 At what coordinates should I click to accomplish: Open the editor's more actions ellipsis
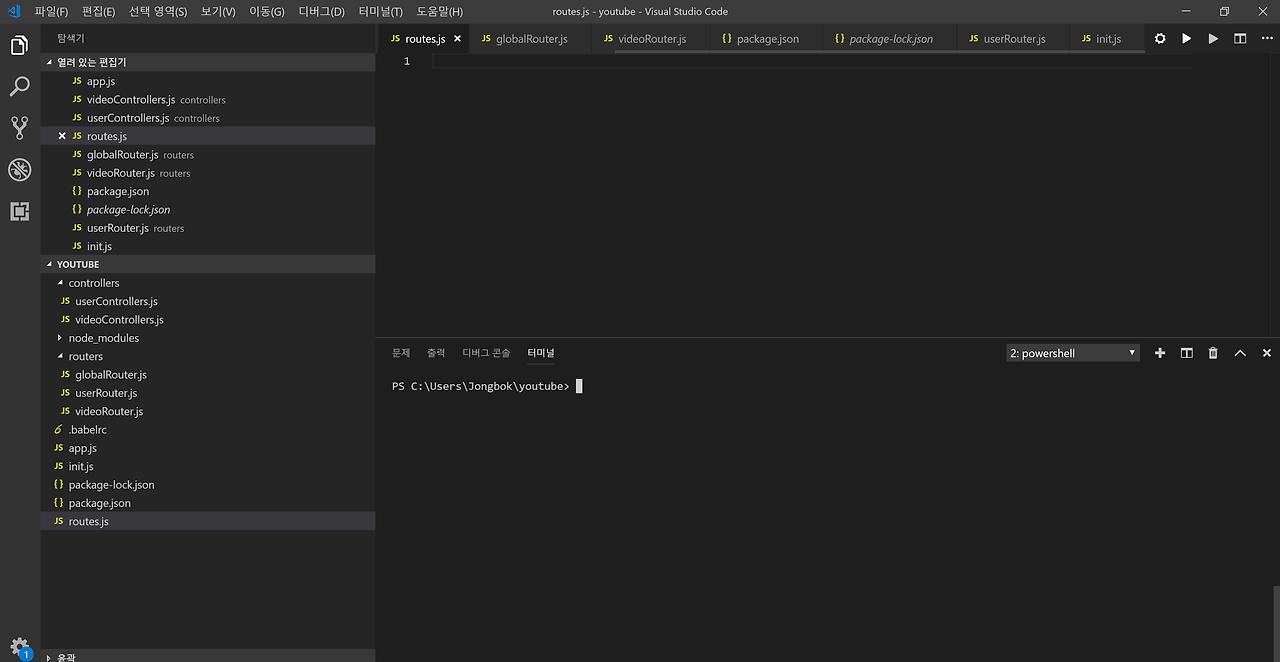(x=1266, y=38)
